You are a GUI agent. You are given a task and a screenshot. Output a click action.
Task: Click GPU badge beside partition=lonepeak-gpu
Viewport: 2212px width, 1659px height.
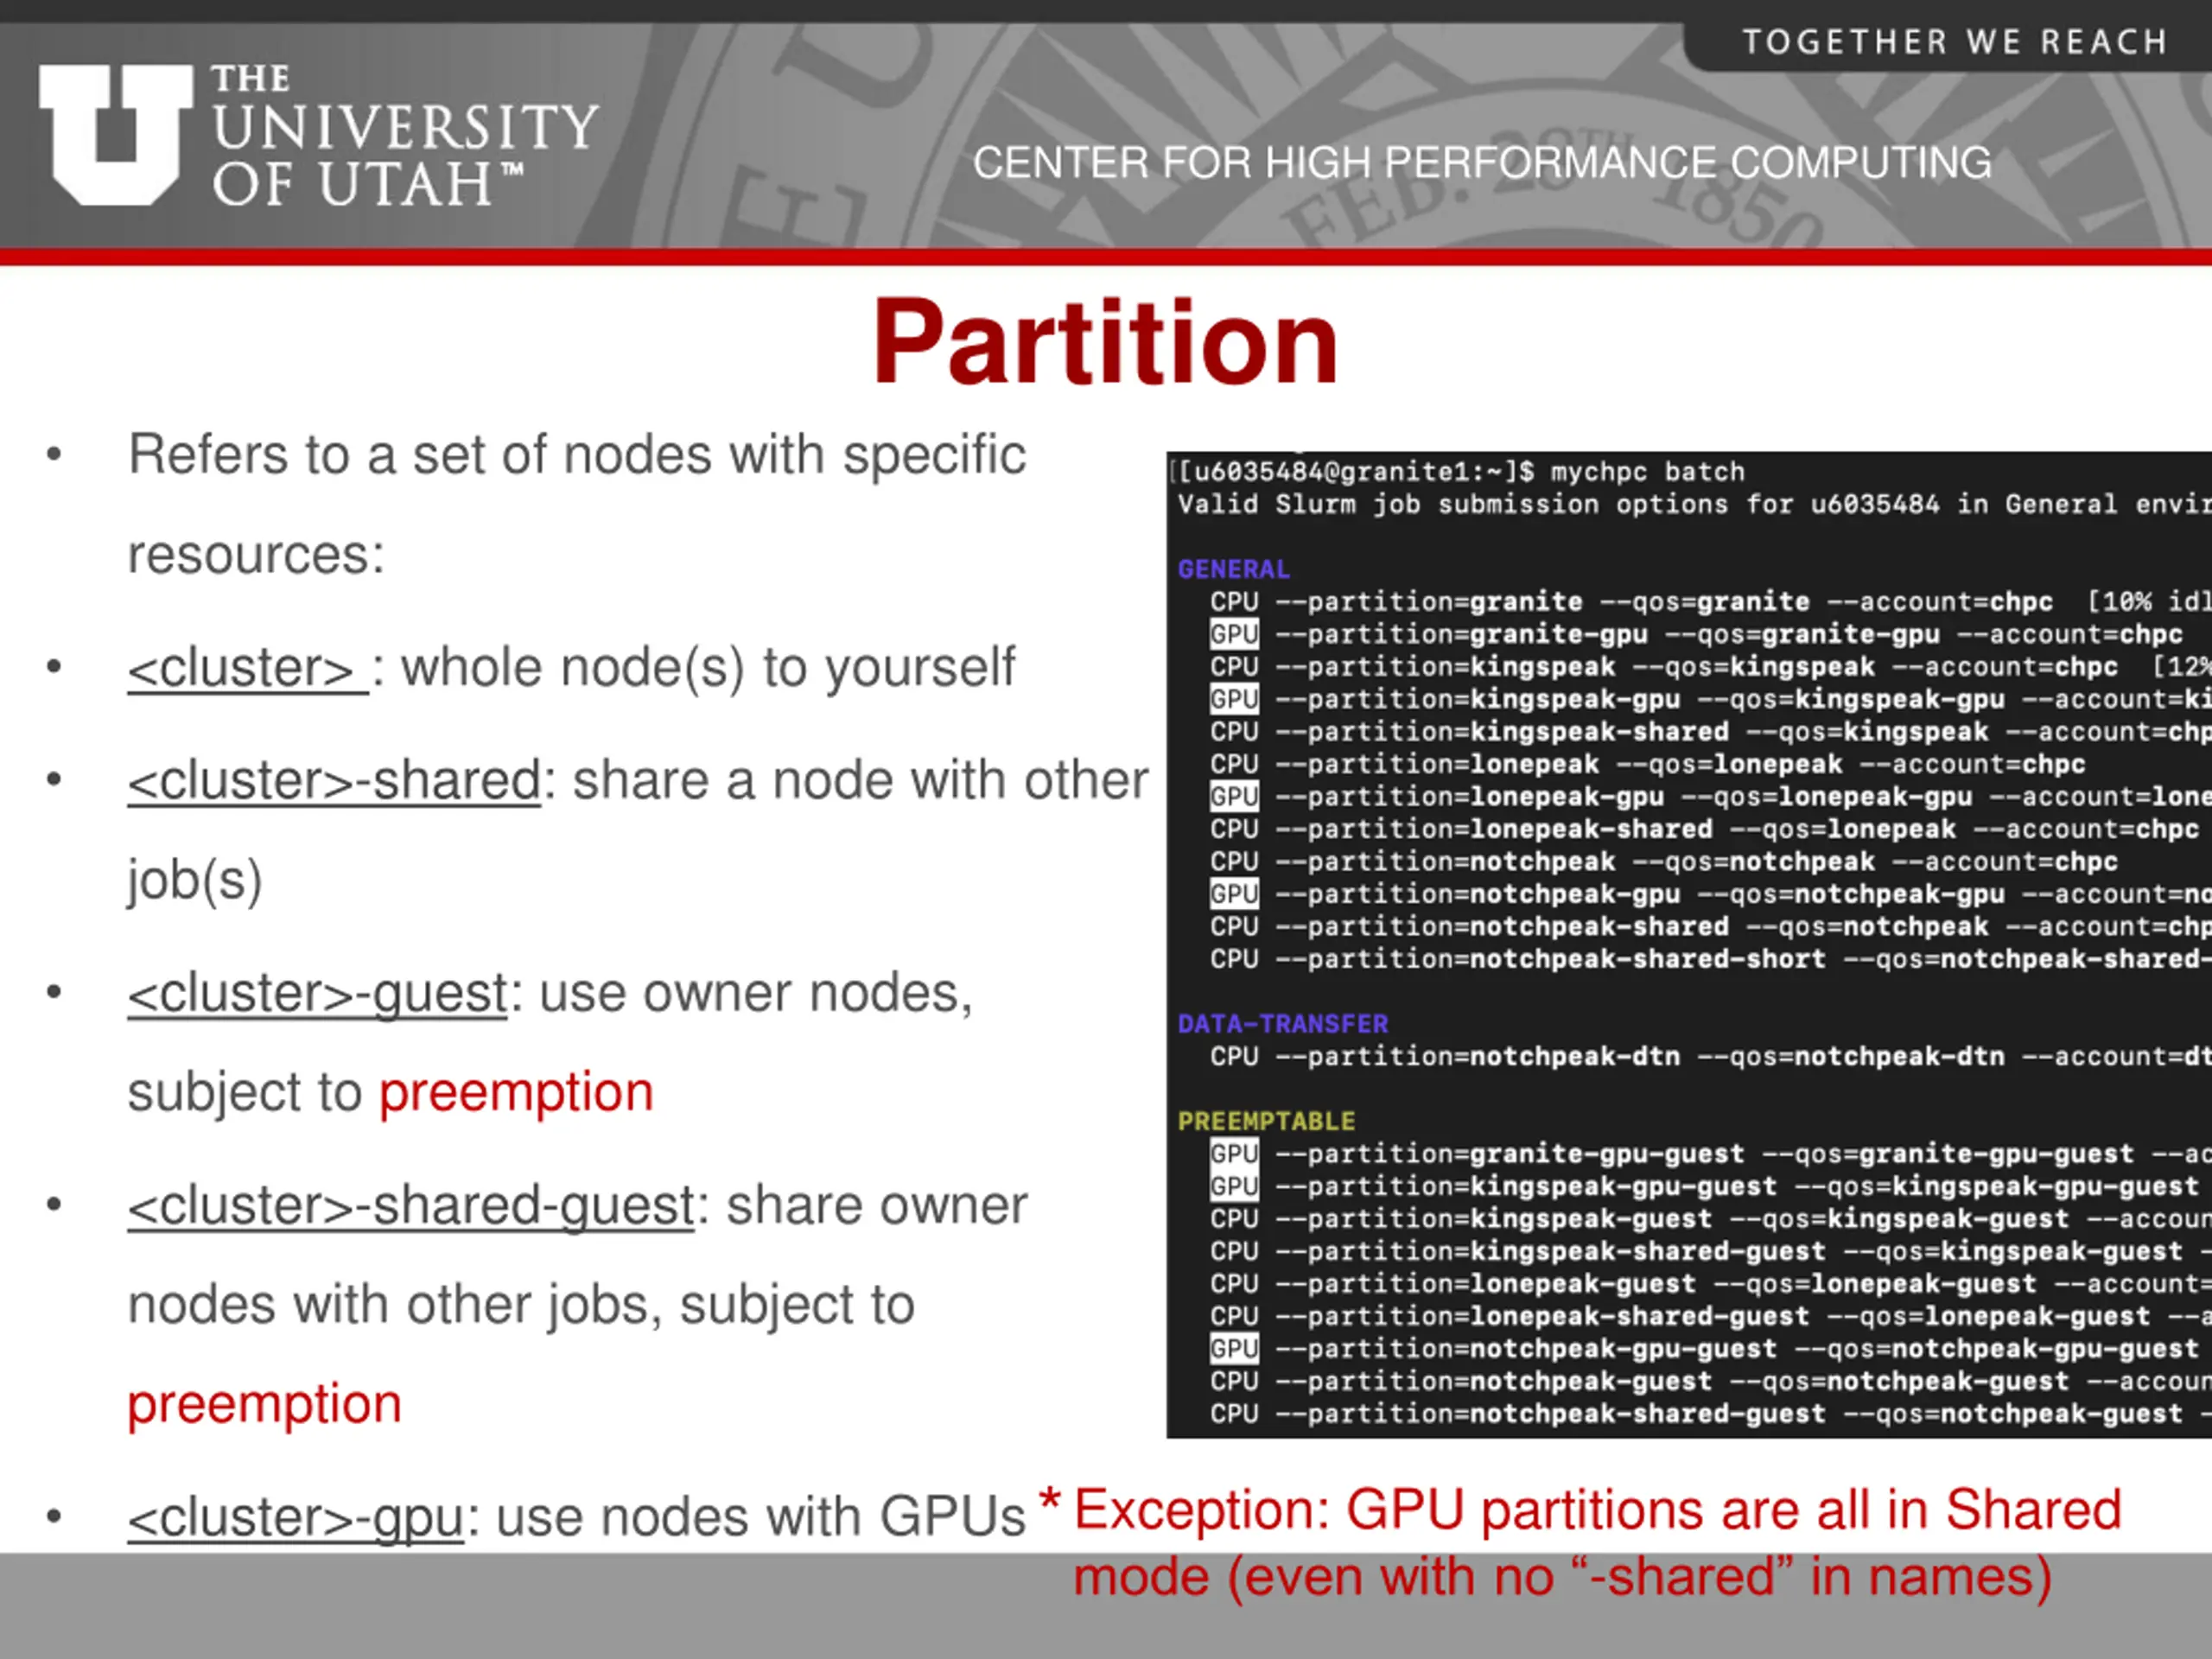(1234, 797)
